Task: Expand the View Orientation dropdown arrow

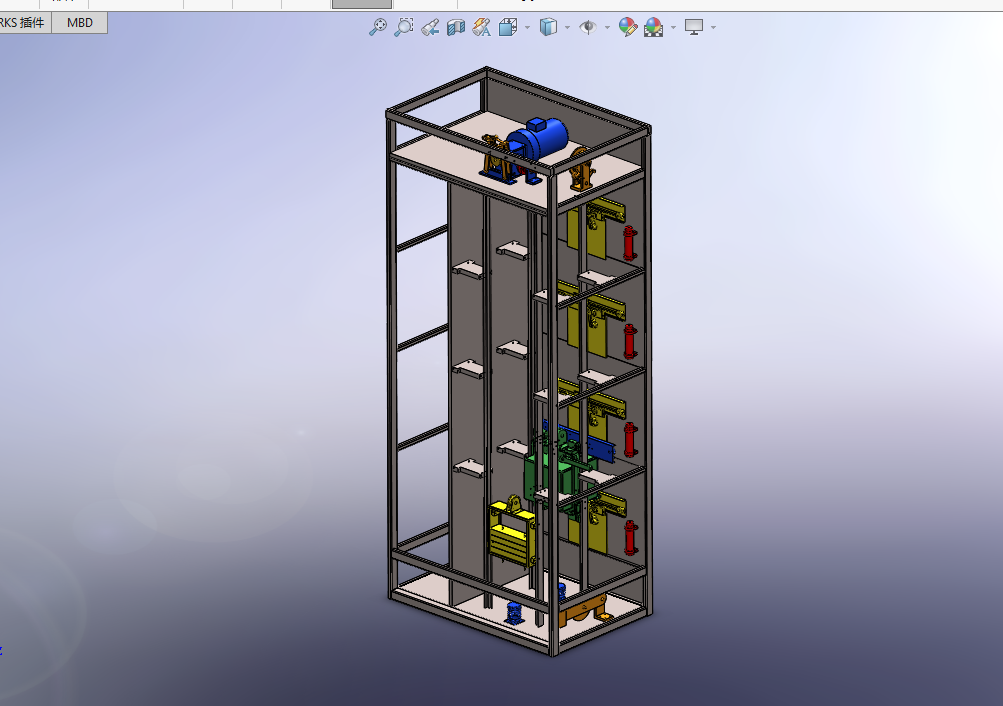Action: pos(527,27)
